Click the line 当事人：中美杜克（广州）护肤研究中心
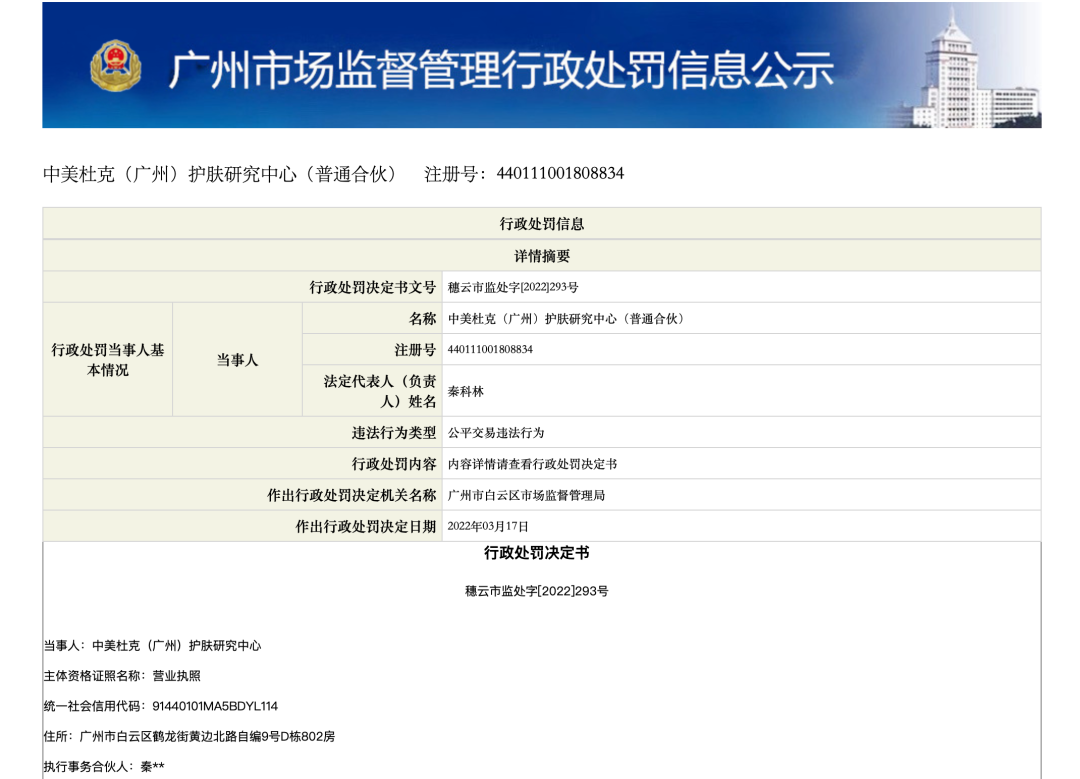This screenshot has width=1080, height=779. [152, 645]
